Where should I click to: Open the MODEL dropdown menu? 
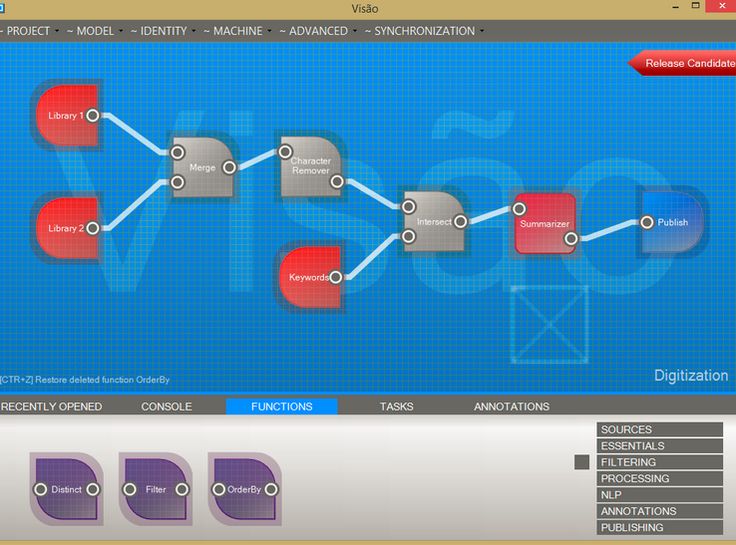[95, 31]
